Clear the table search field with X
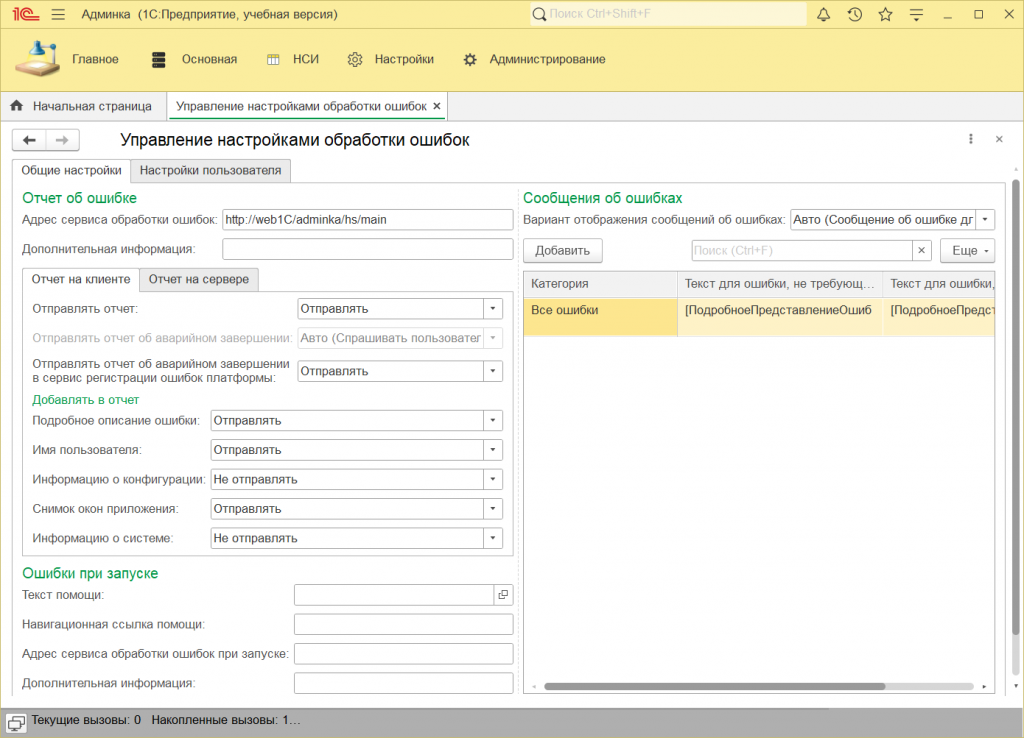This screenshot has height=738, width=1024. tap(922, 250)
